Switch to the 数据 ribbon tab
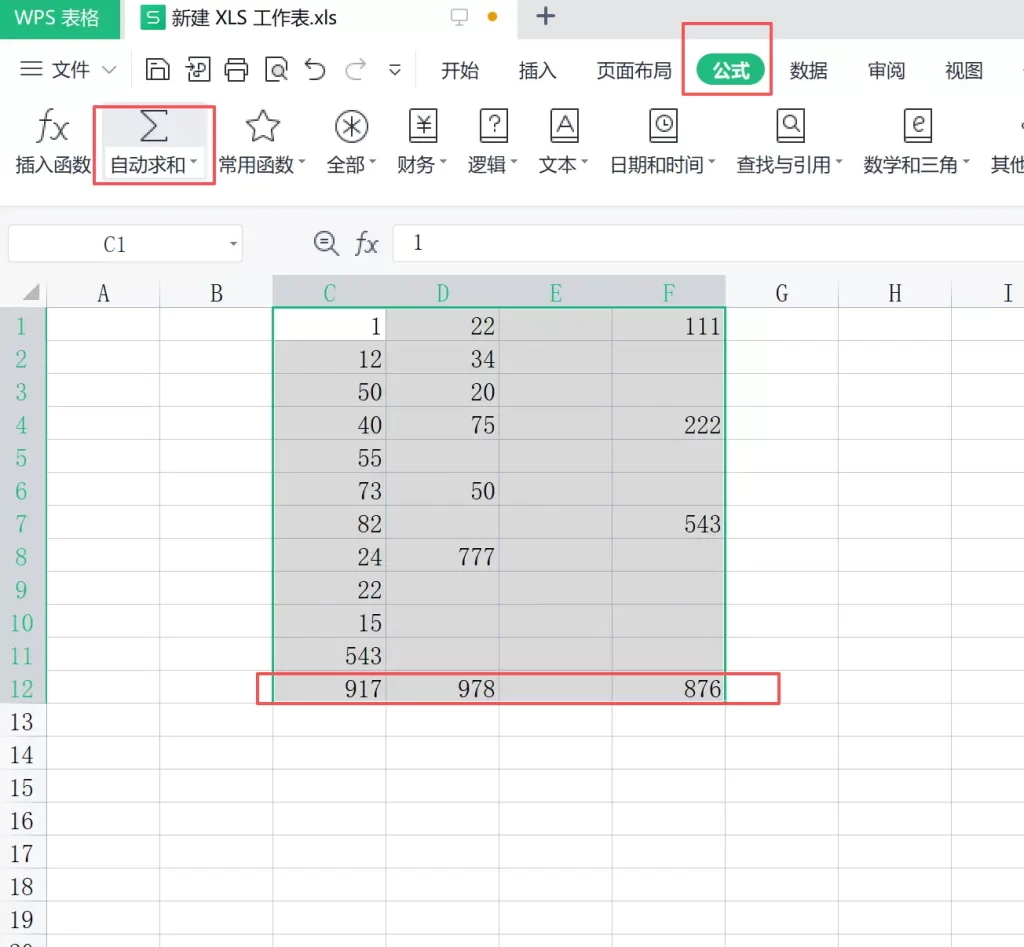1024x947 pixels. (810, 70)
